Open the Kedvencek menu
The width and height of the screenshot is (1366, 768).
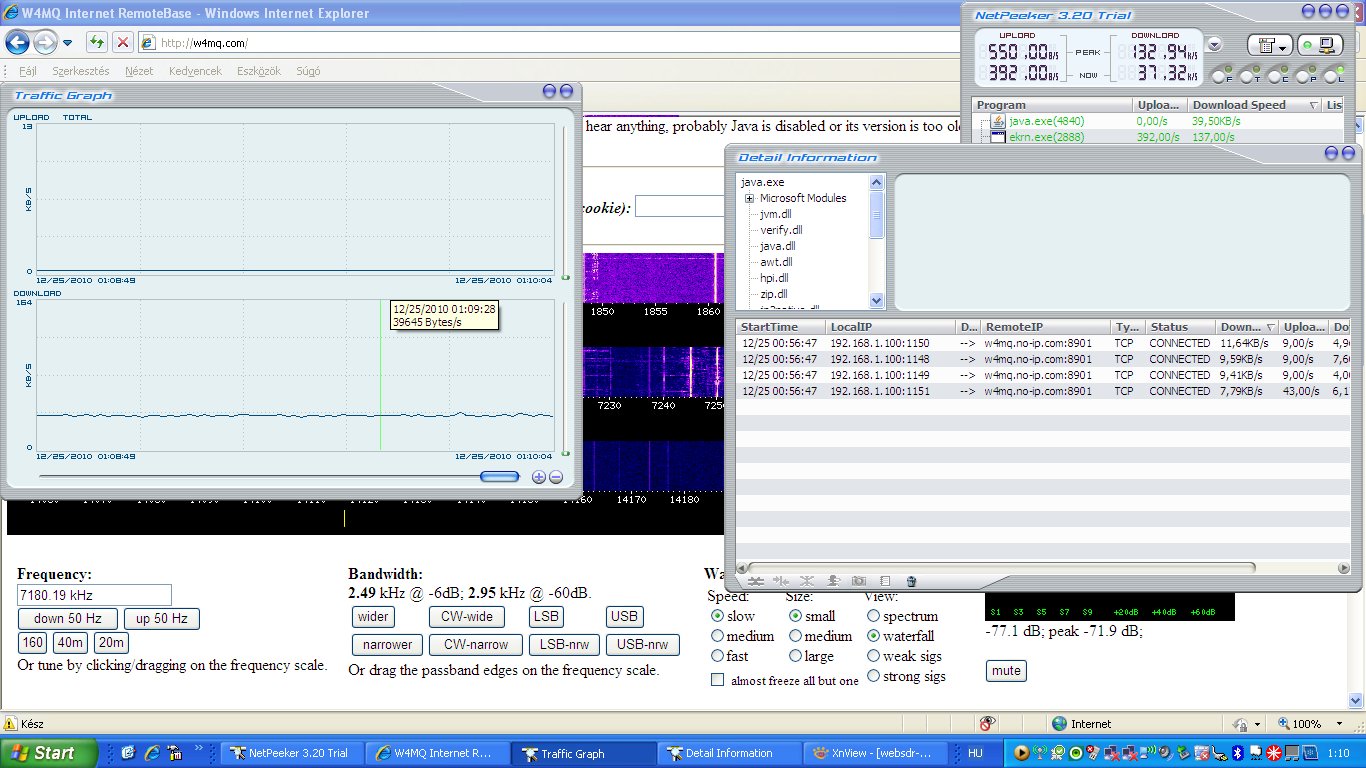pyautogui.click(x=195, y=71)
